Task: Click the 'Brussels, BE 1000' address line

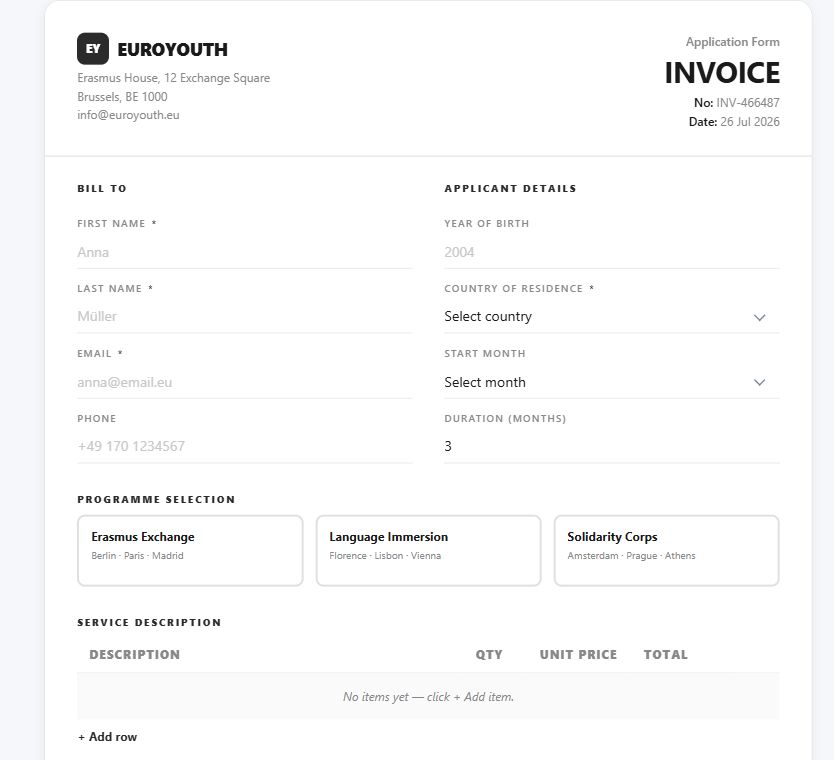Action: [x=122, y=97]
